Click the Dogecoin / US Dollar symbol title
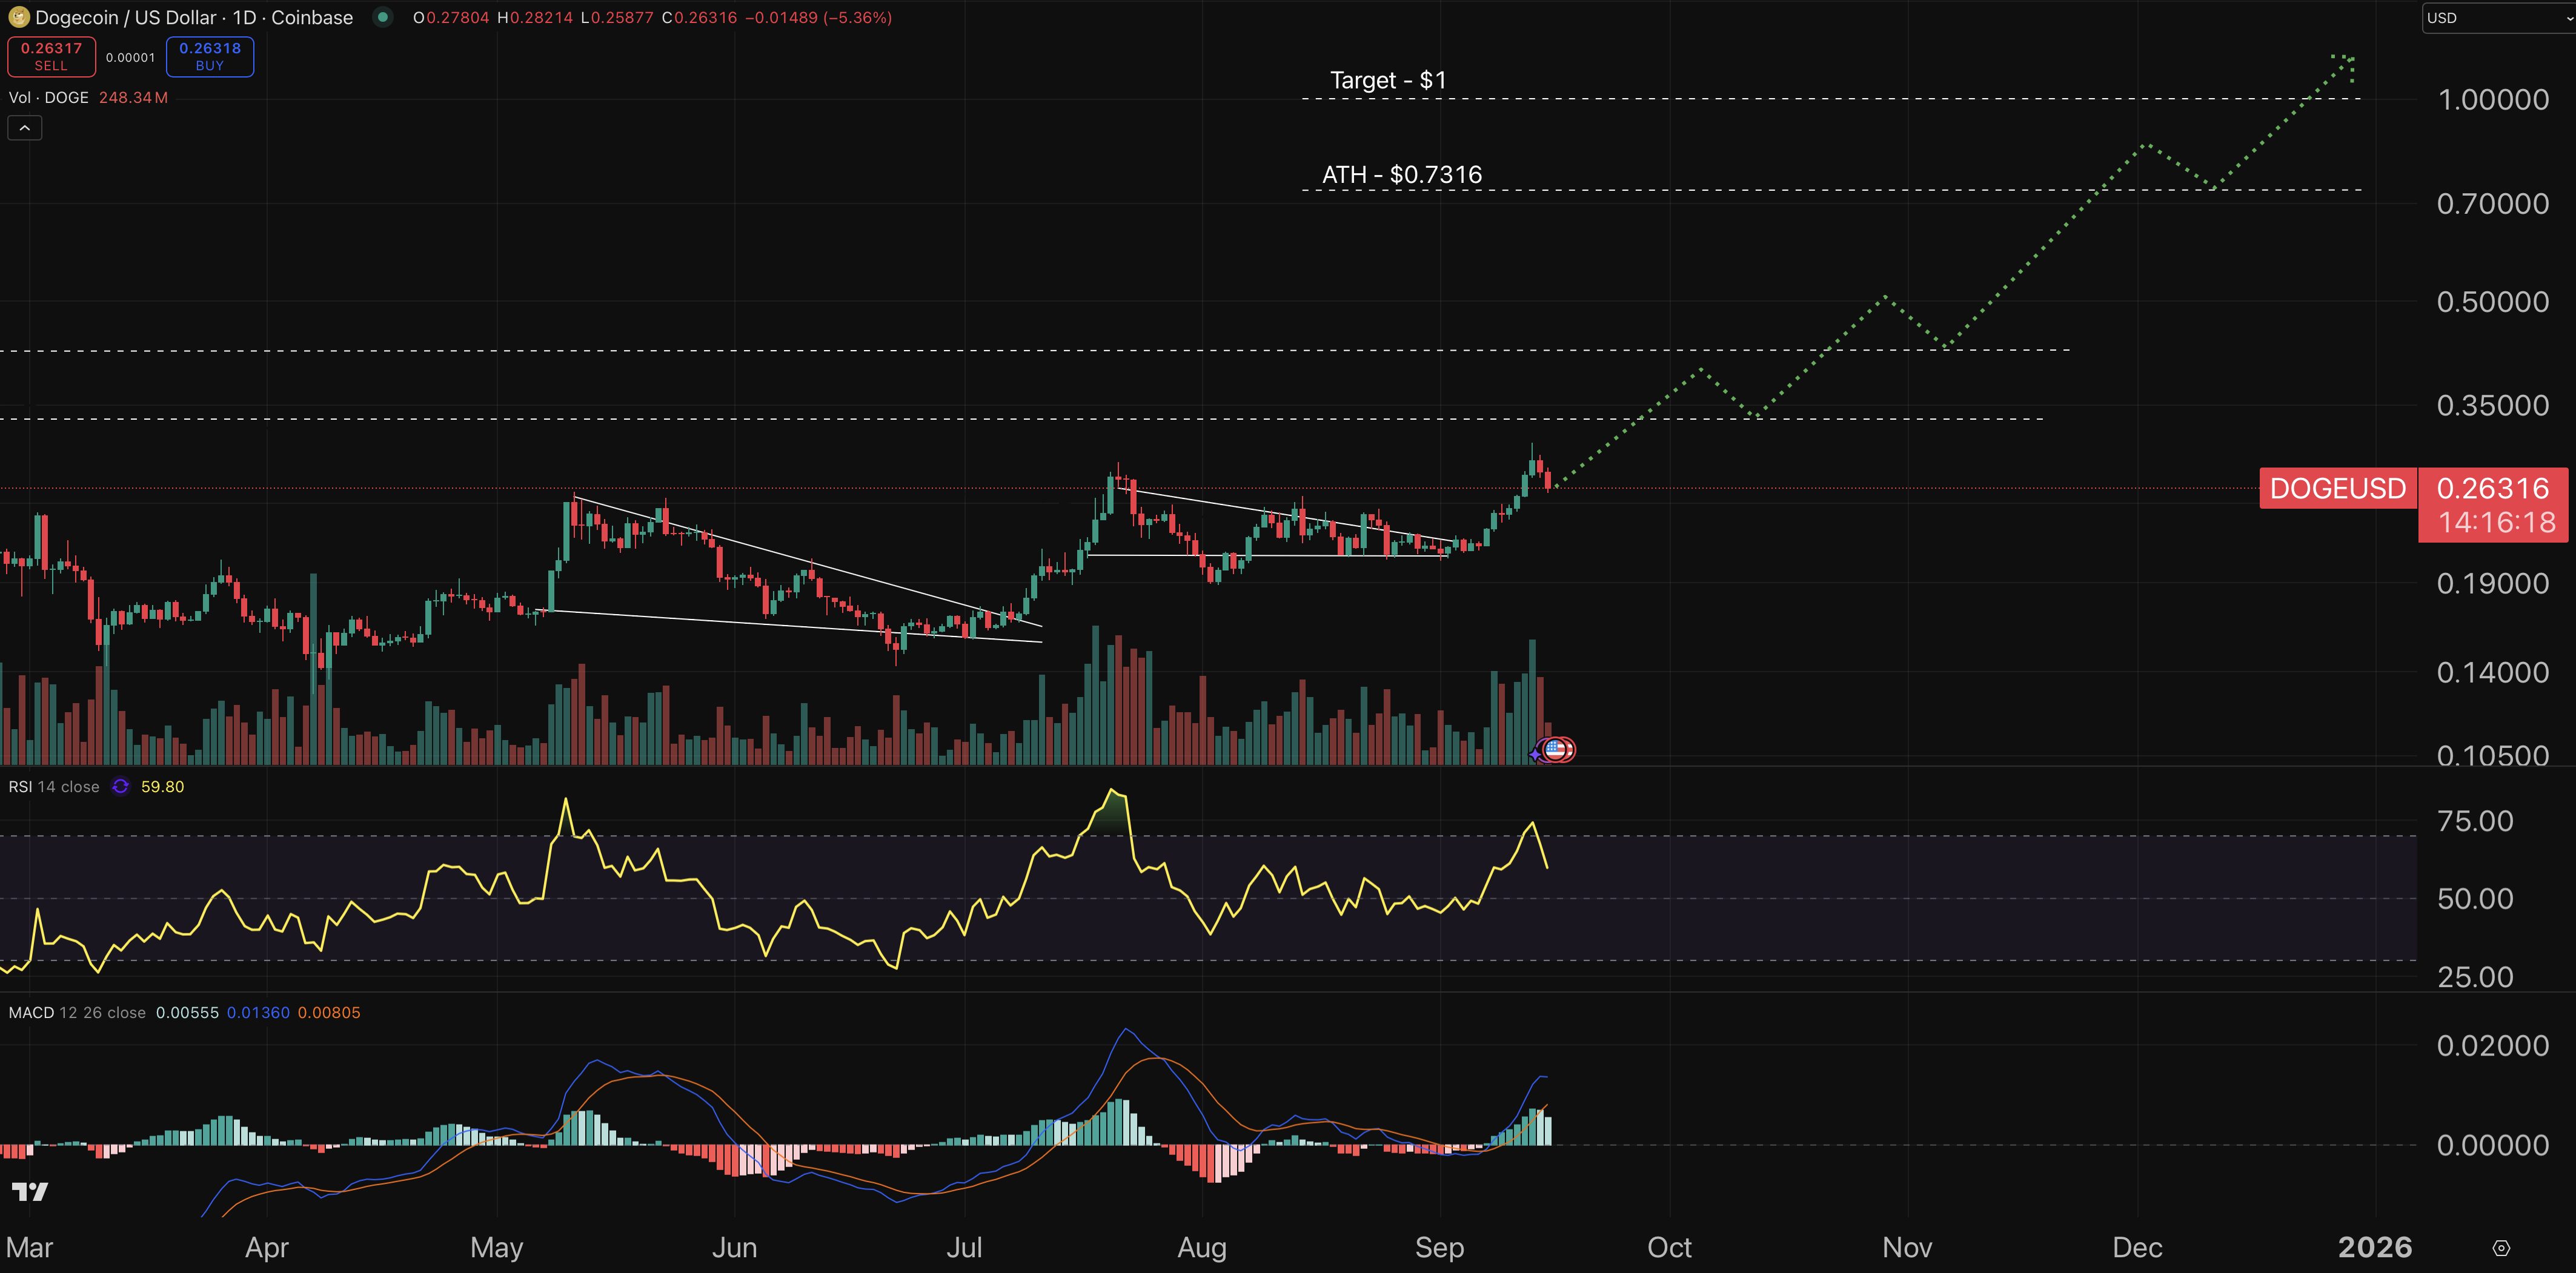 pos(194,17)
